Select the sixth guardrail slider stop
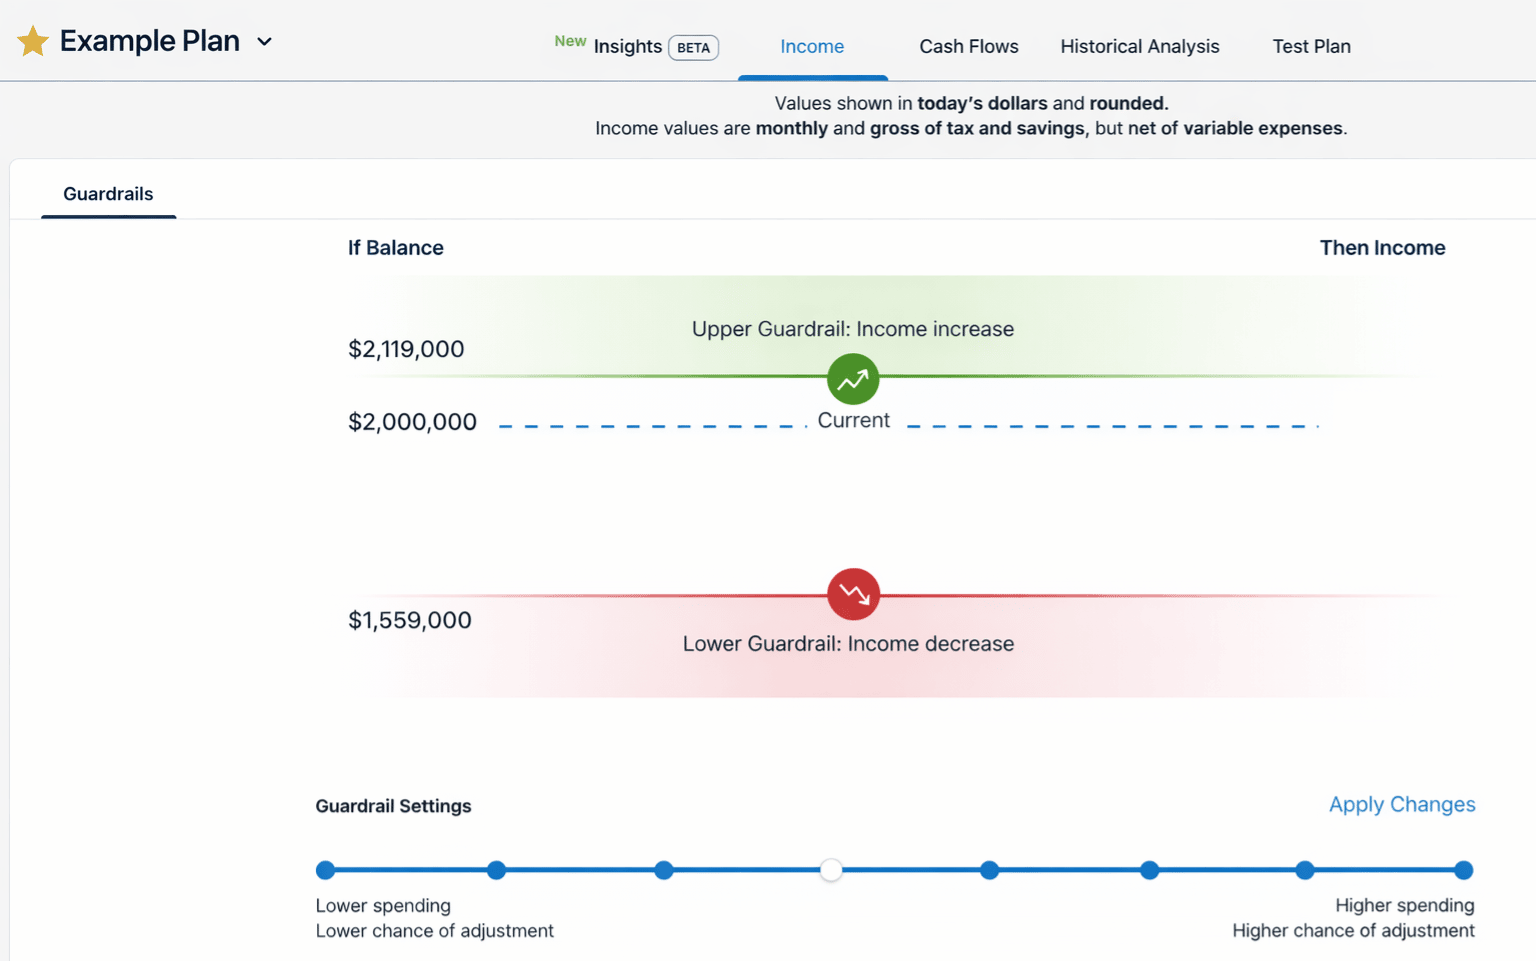Screen dimensions: 1536x961 pyautogui.click(x=1150, y=870)
